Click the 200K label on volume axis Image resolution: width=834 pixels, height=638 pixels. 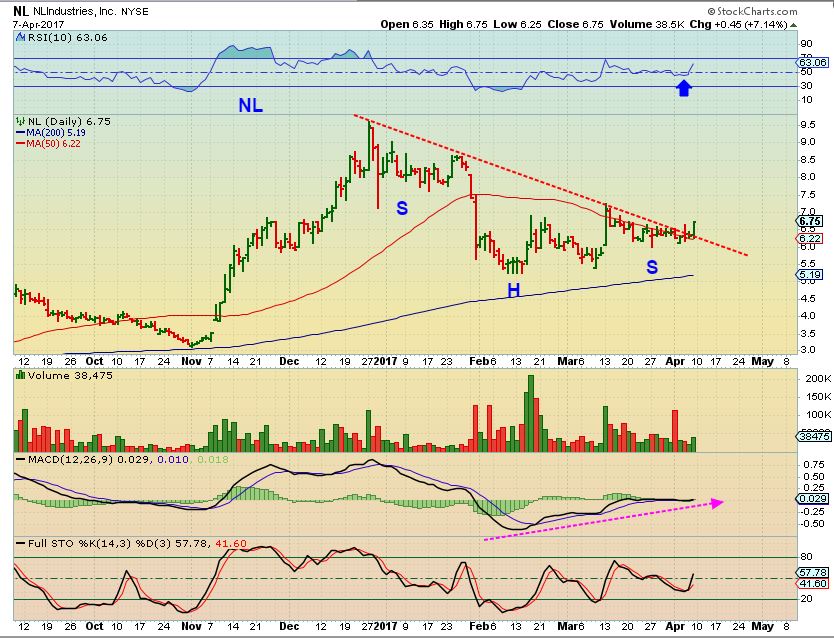pos(818,379)
